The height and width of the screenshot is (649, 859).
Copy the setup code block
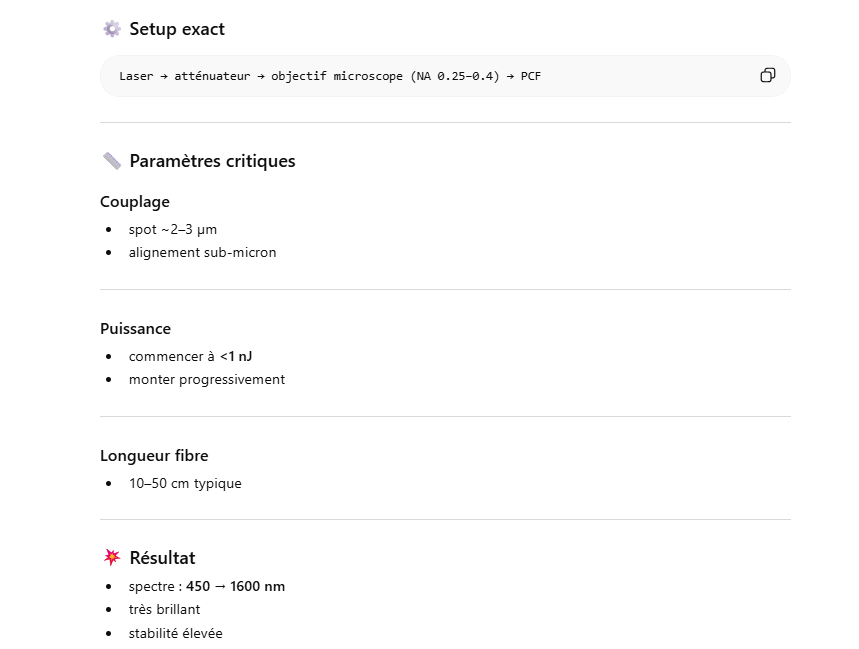(767, 75)
